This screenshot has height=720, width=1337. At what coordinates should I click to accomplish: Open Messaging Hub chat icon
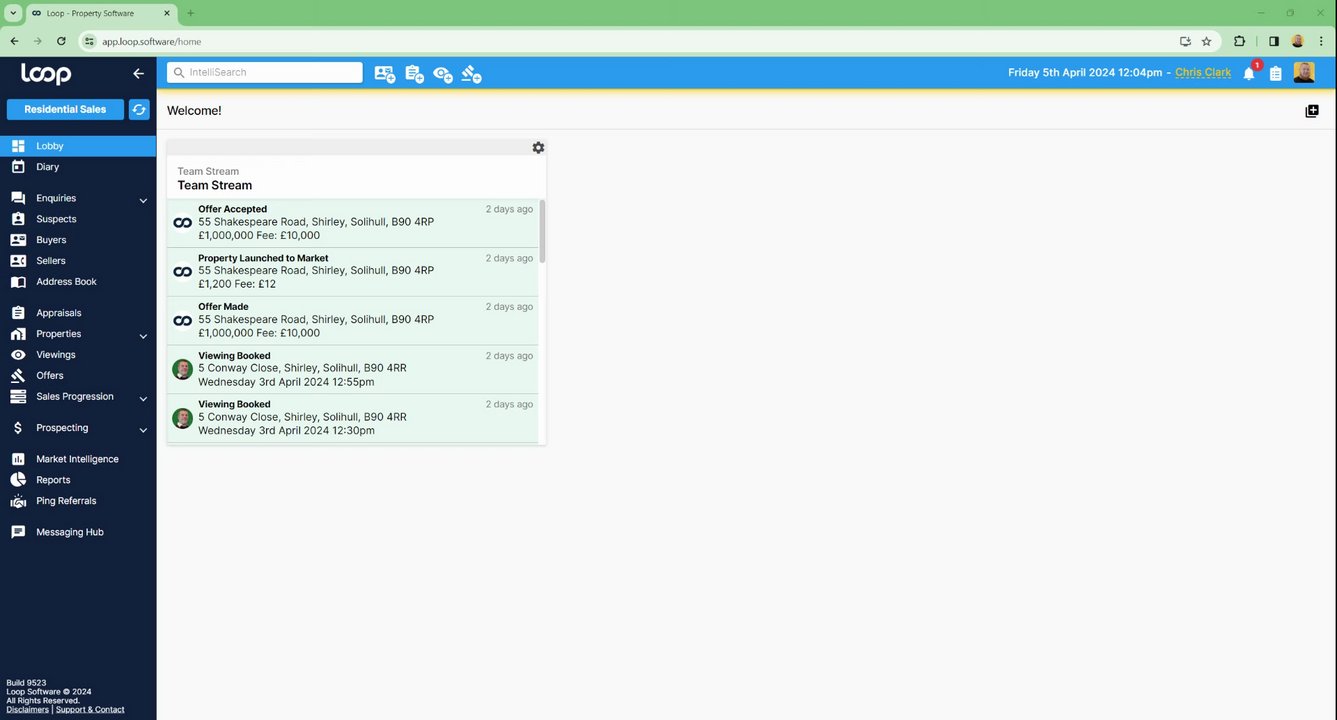[18, 532]
